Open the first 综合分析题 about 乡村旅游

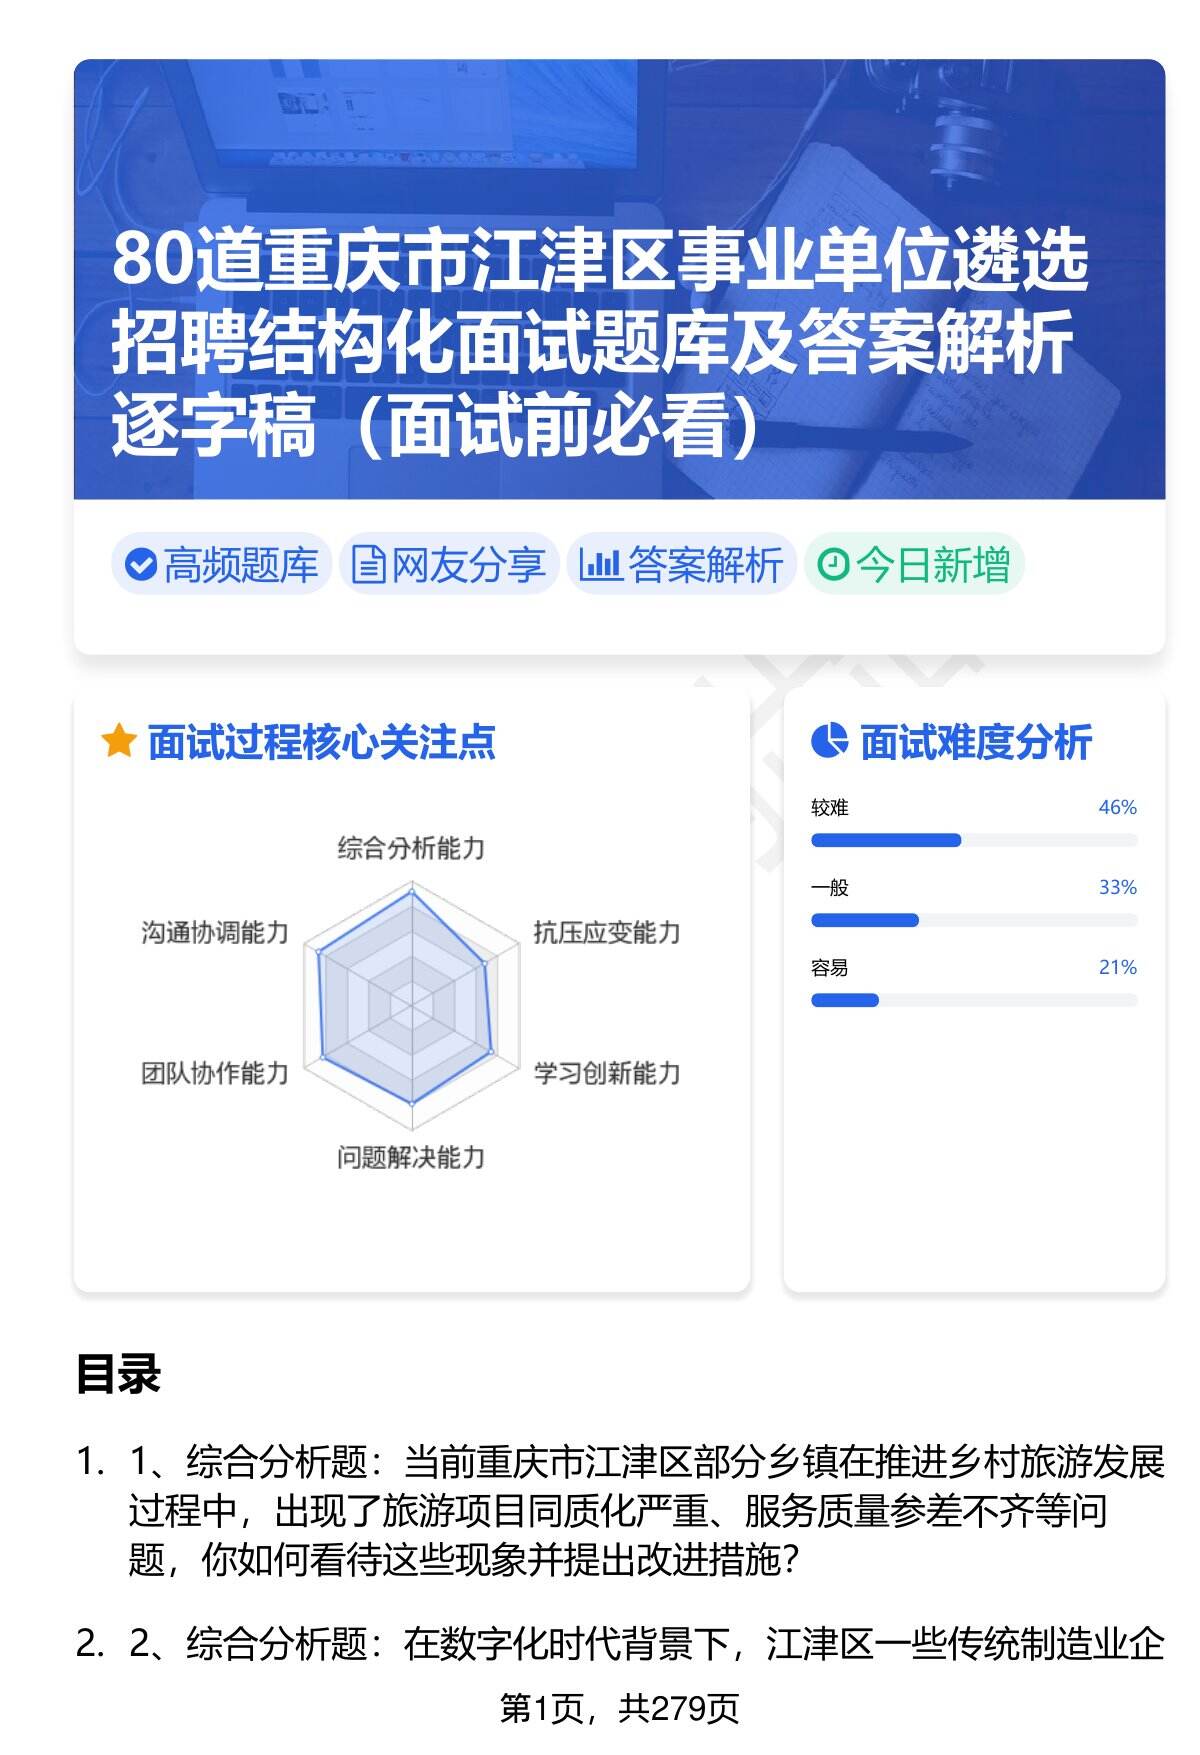click(x=646, y=1510)
